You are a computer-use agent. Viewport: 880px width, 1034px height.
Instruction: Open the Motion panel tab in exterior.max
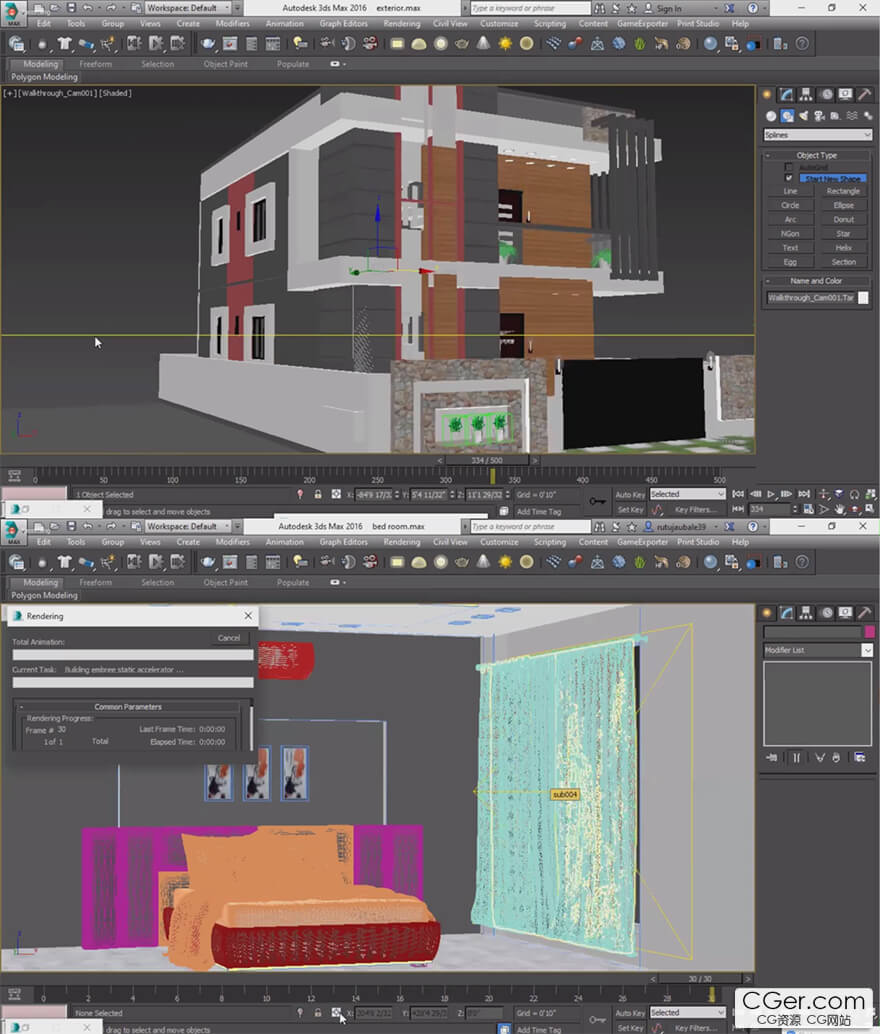(826, 94)
